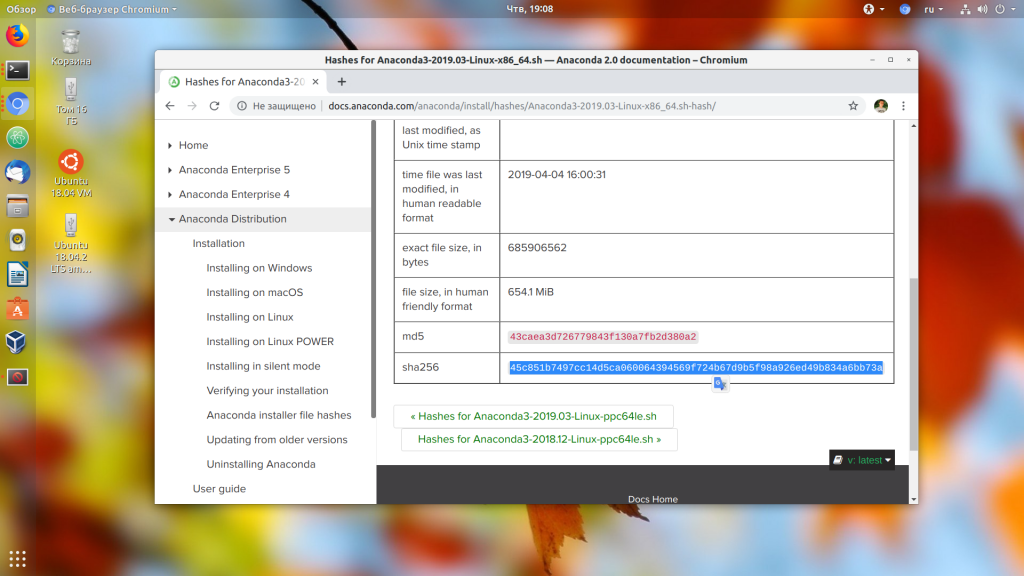
Task: Click the page vertical scrollbar
Action: tap(913, 364)
